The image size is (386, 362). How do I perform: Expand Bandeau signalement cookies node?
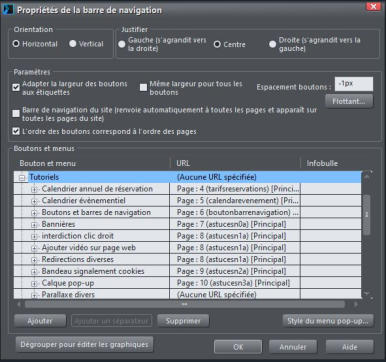(34, 272)
